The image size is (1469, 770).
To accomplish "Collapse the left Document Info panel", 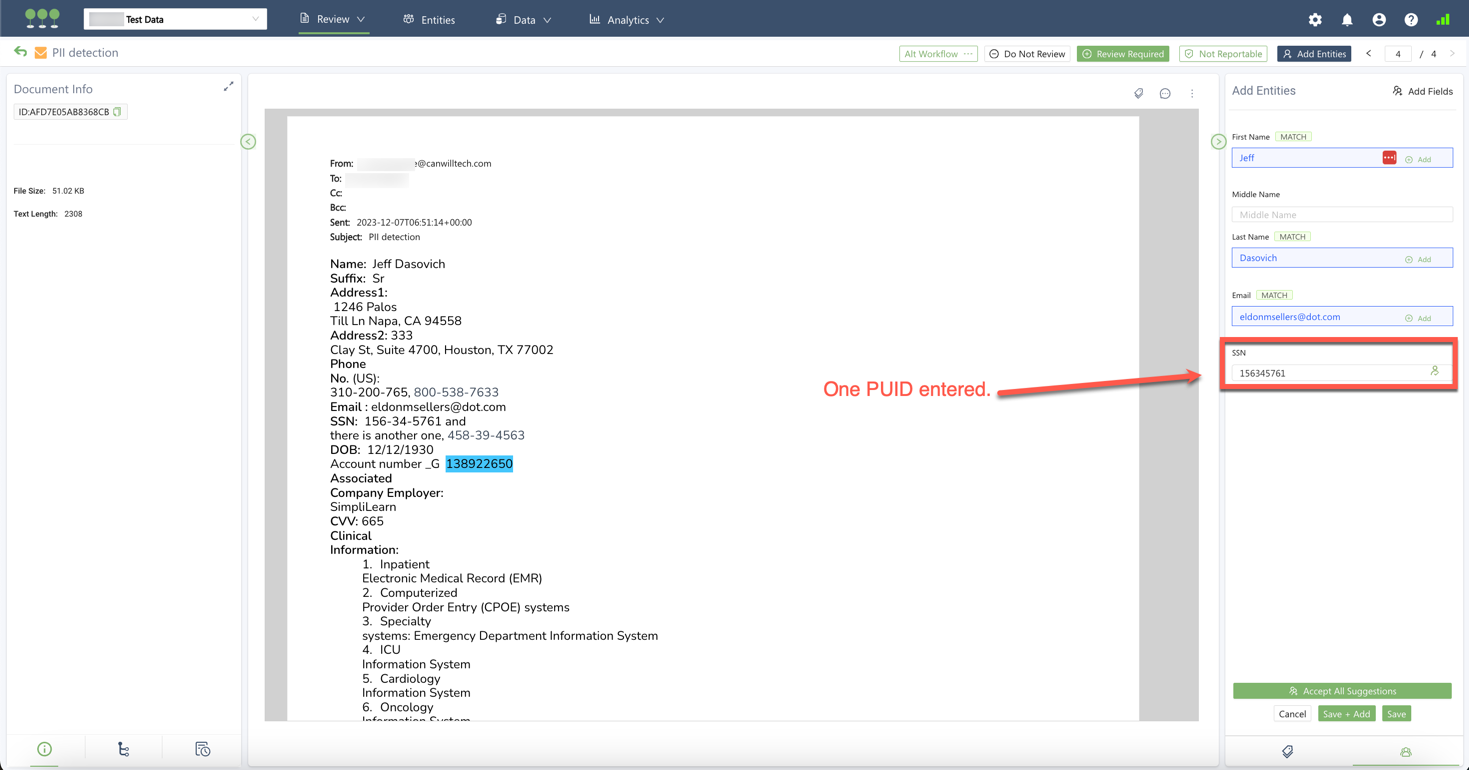I will coord(248,142).
